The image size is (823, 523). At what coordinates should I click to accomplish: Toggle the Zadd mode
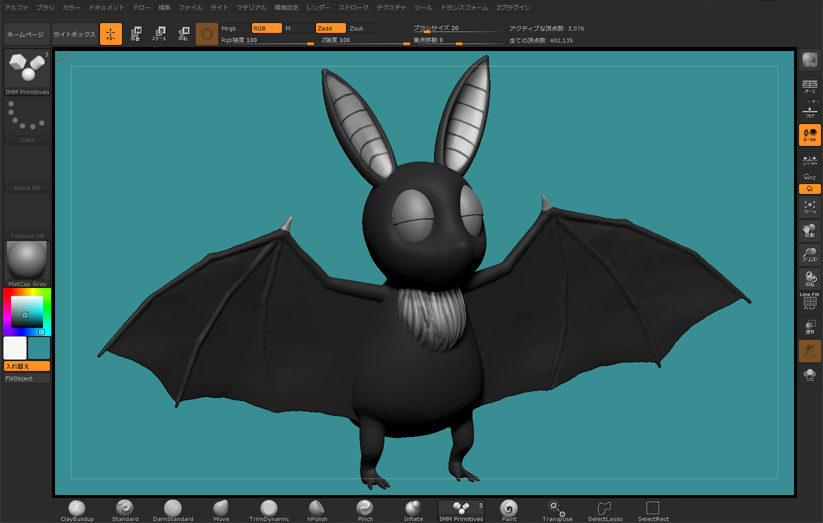[331, 28]
